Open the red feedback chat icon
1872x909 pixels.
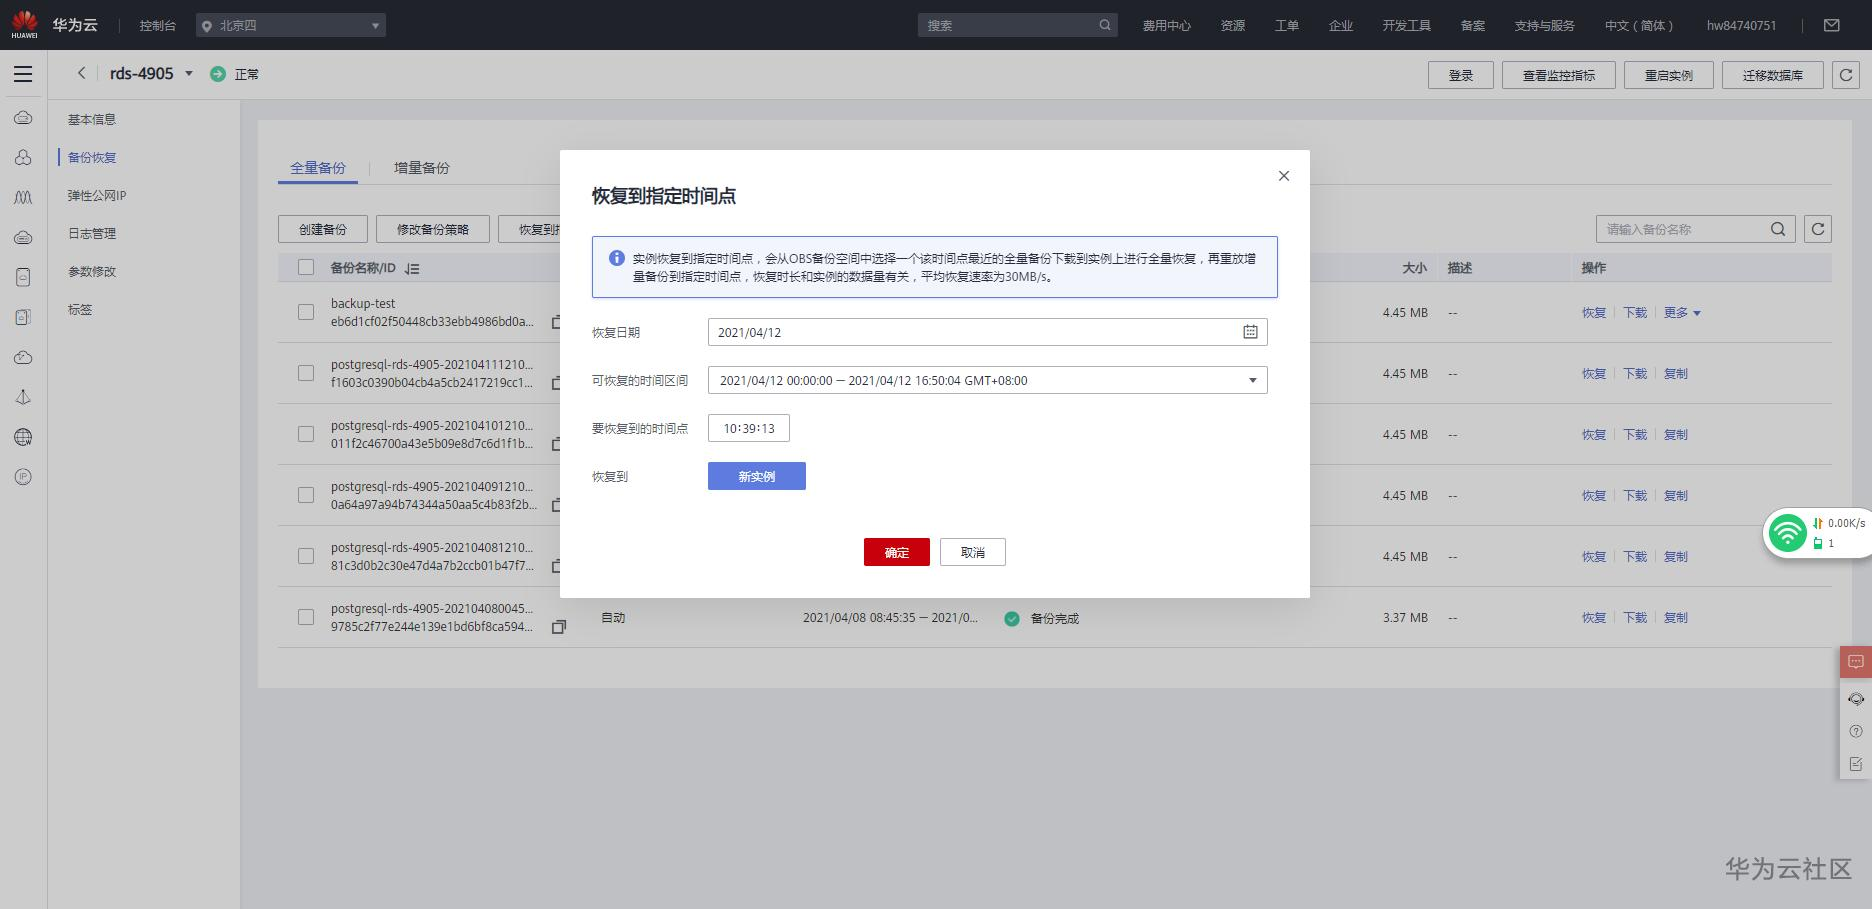tap(1856, 662)
